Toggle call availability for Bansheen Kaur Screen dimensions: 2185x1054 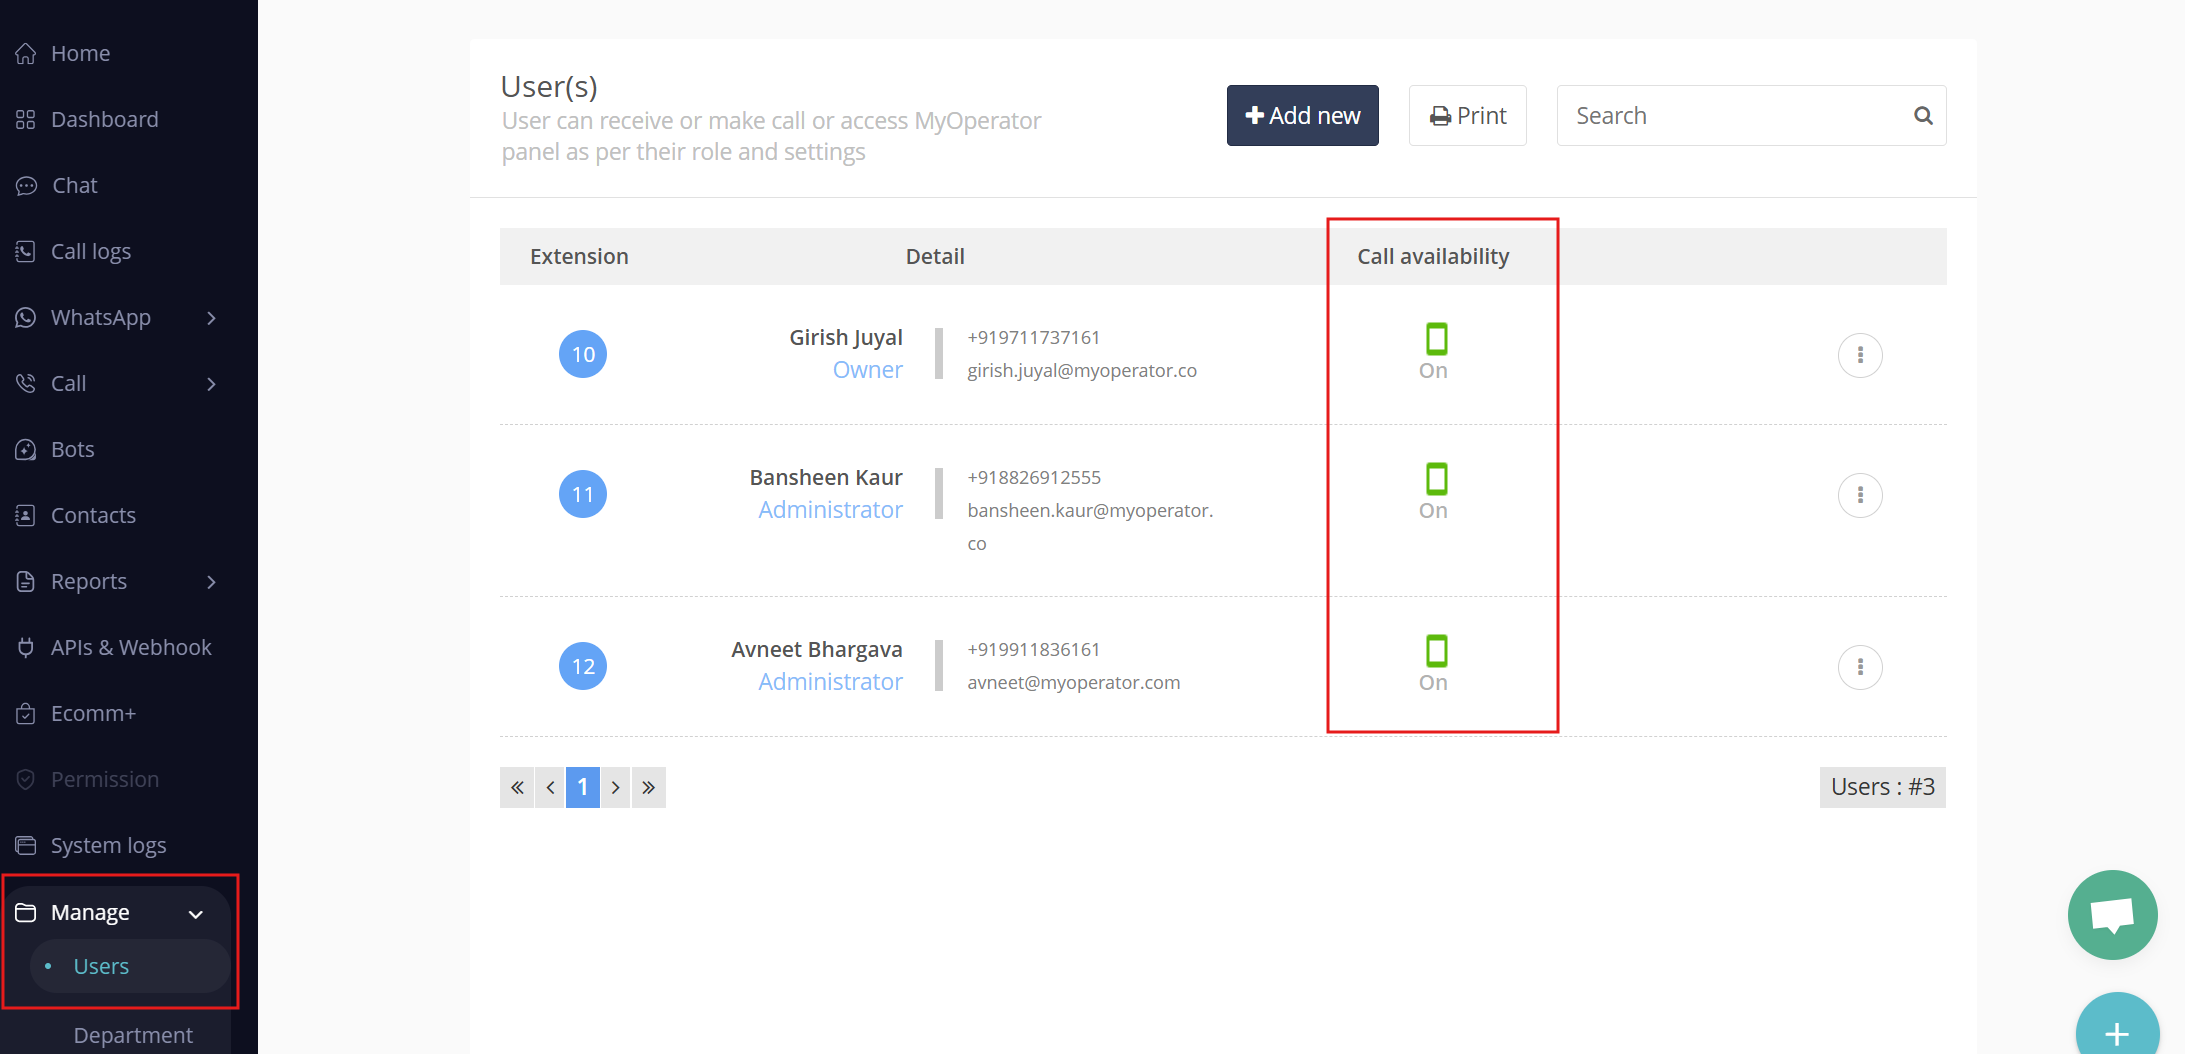(1435, 480)
